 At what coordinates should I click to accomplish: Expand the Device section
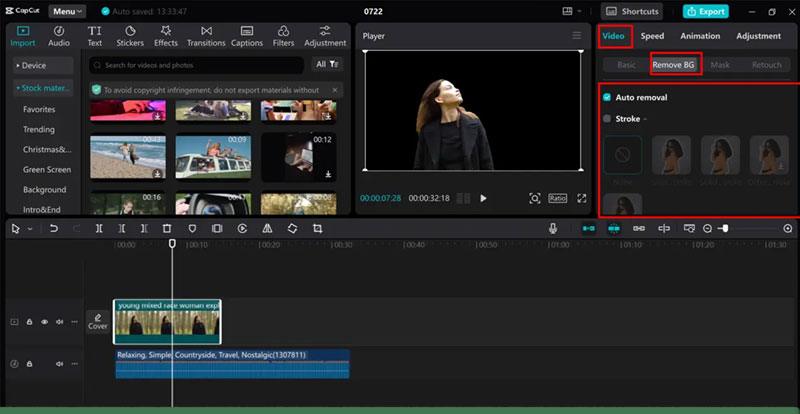43,65
